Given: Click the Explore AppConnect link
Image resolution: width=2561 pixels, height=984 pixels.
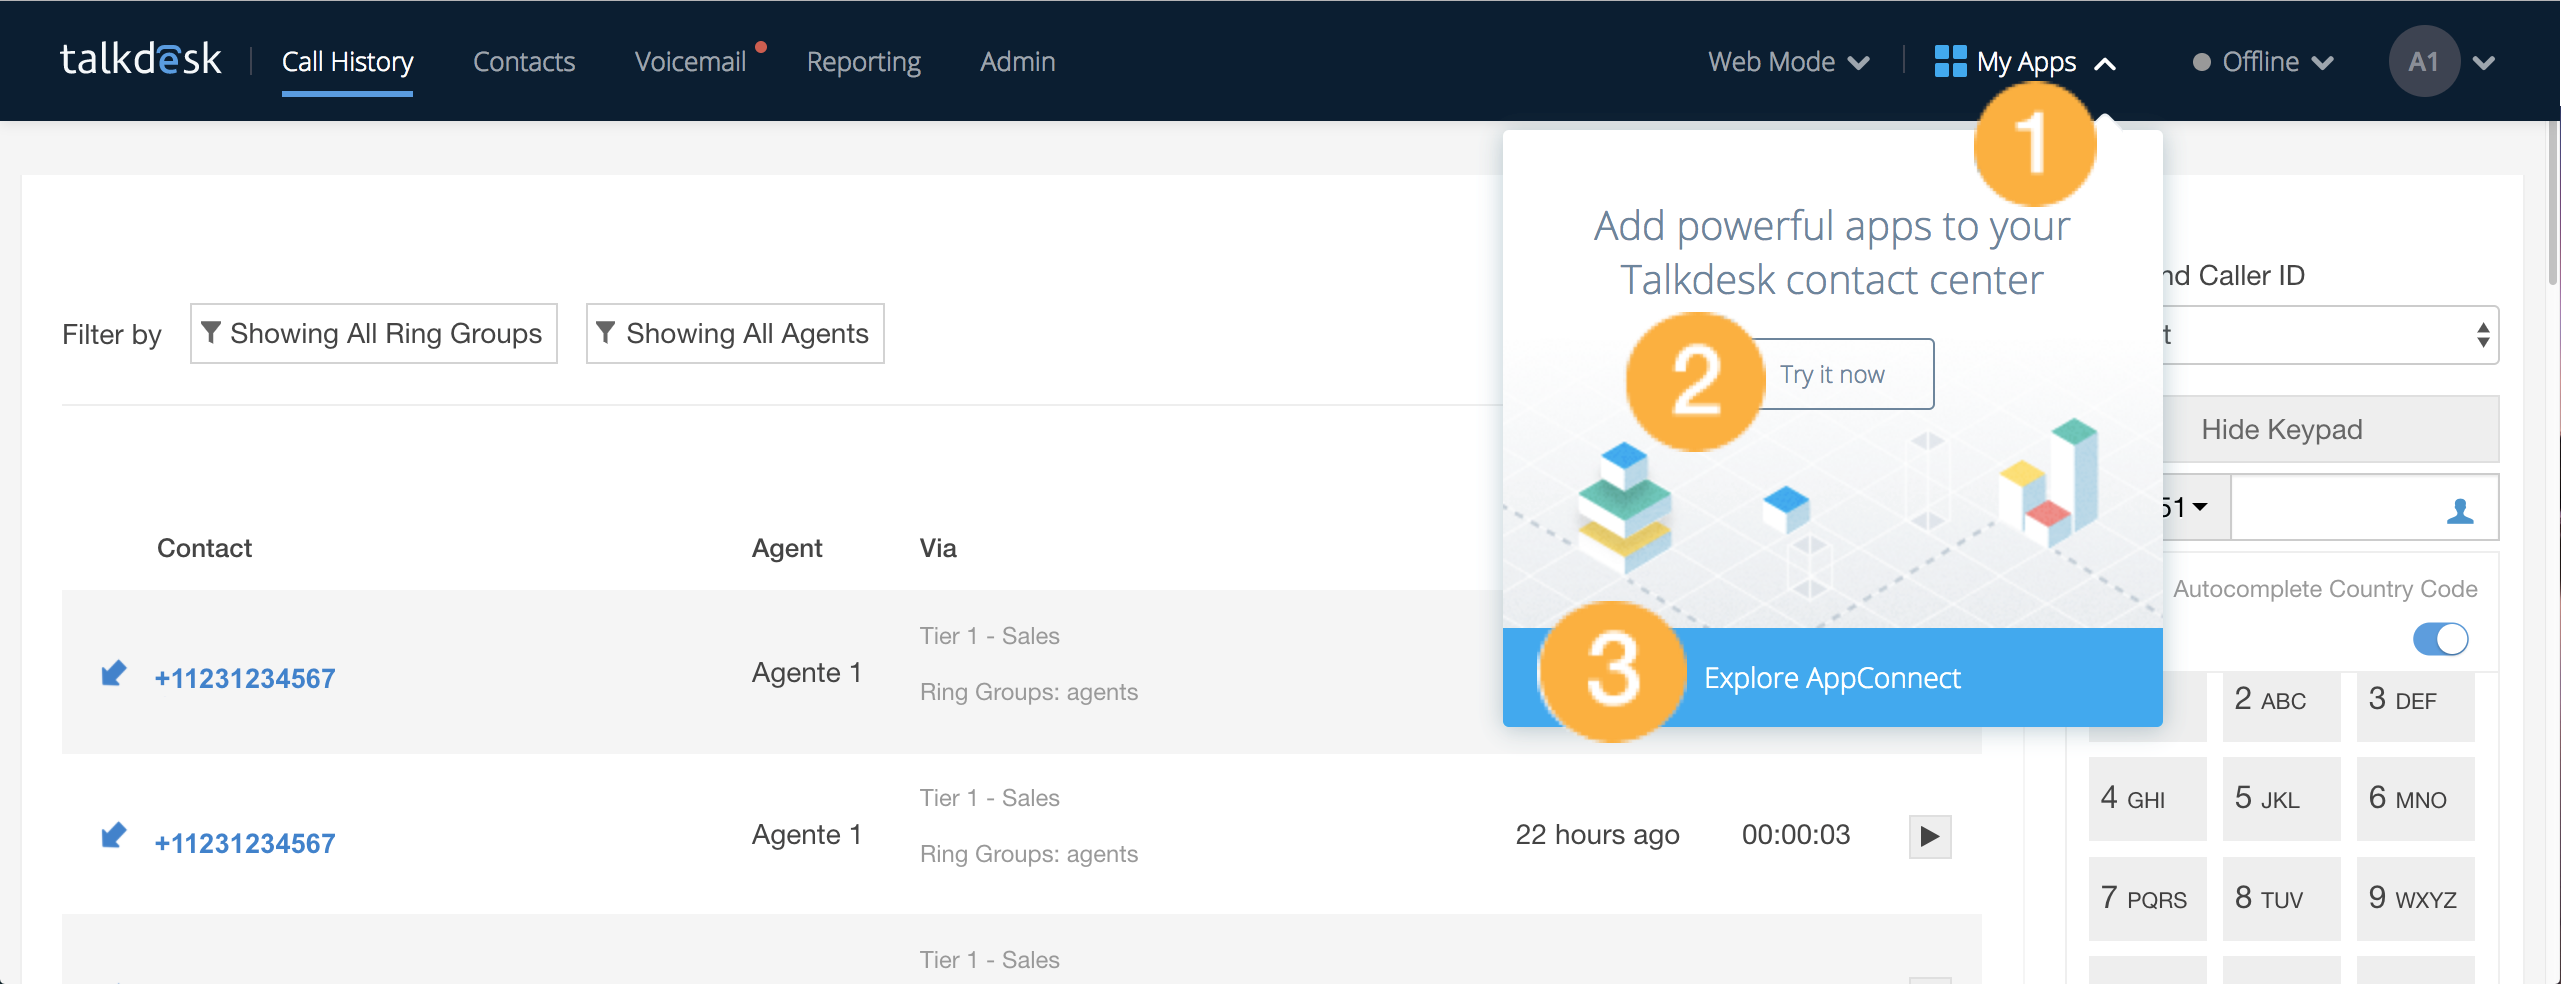Looking at the screenshot, I should click(x=1832, y=678).
